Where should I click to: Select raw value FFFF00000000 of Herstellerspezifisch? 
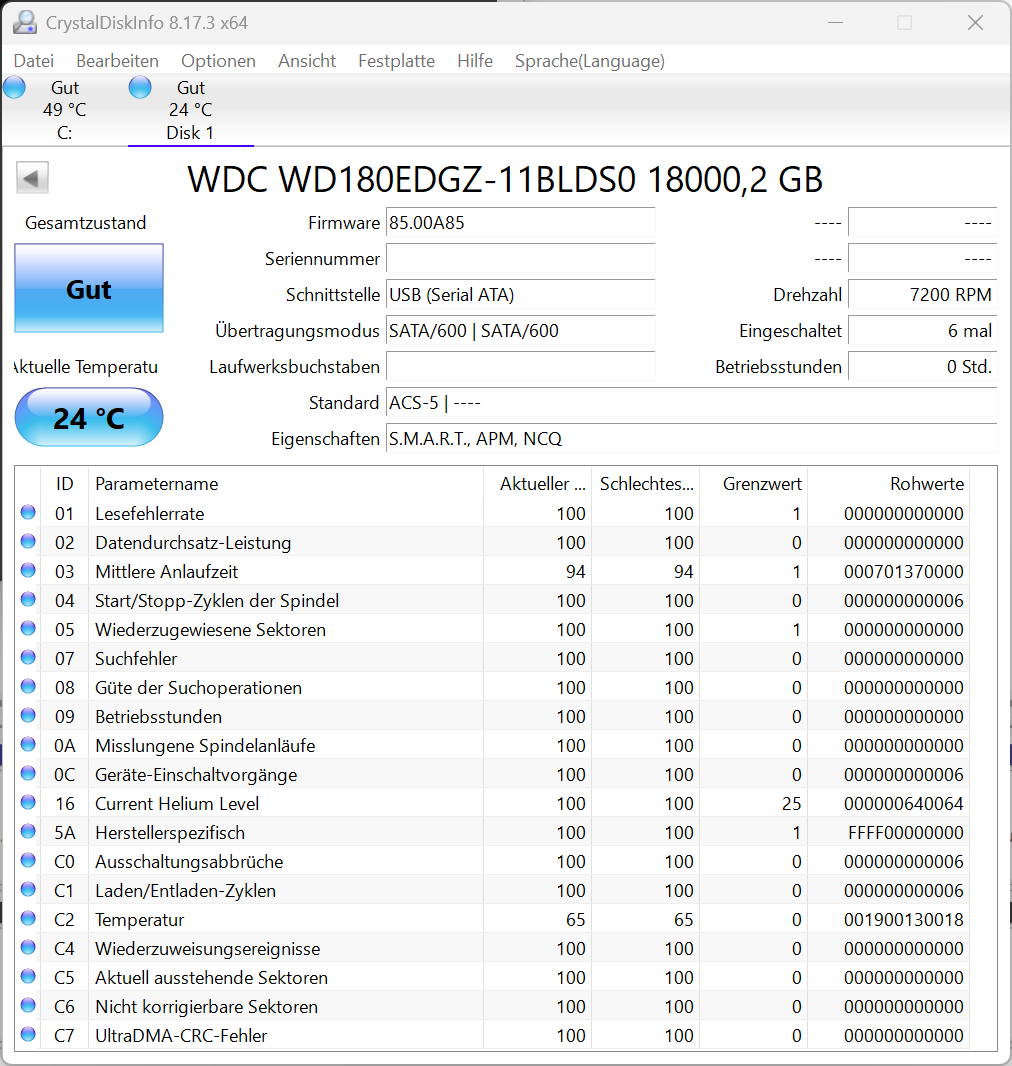coord(905,833)
